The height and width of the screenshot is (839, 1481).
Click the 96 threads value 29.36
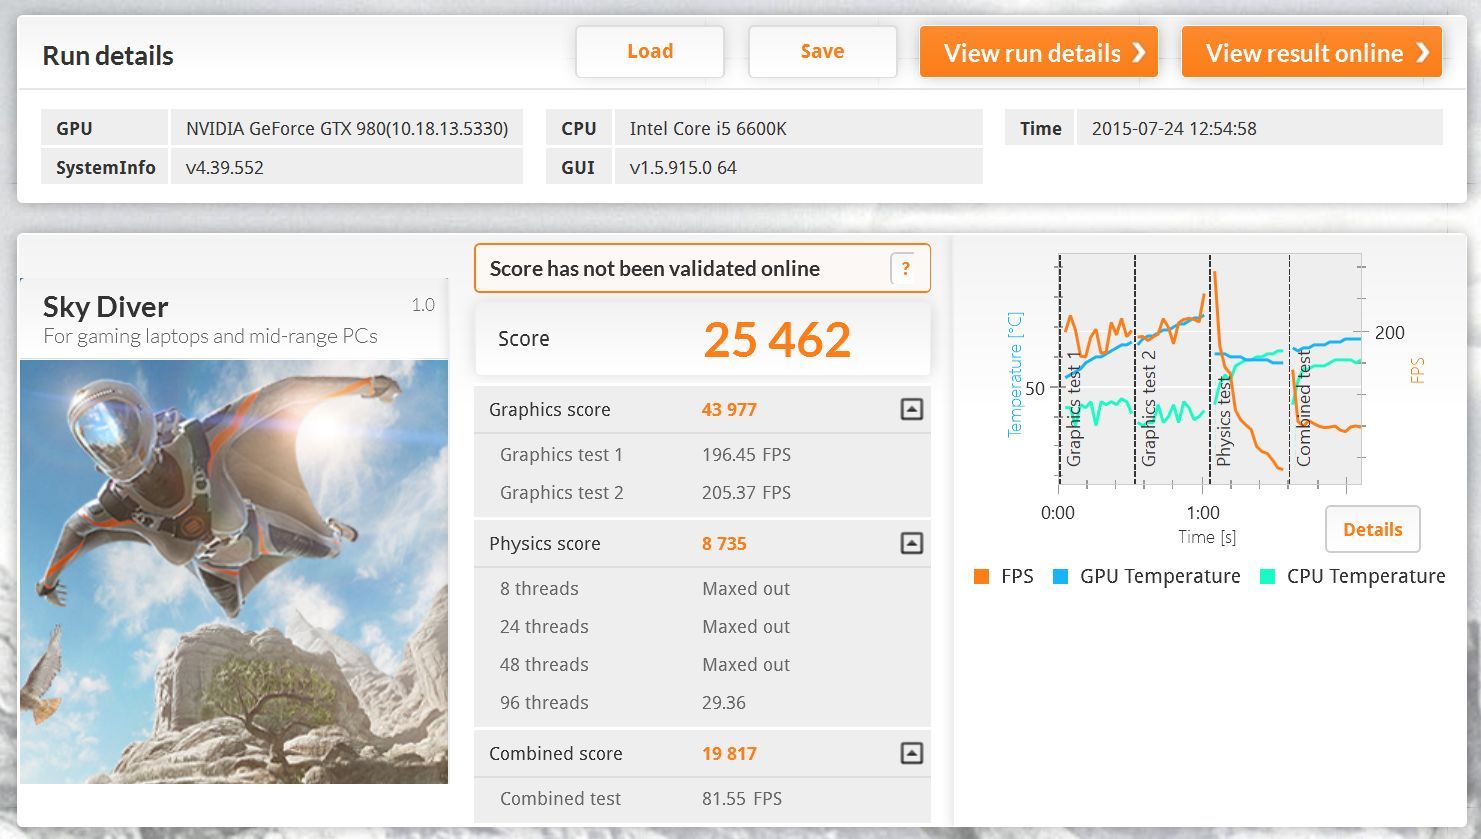(724, 703)
